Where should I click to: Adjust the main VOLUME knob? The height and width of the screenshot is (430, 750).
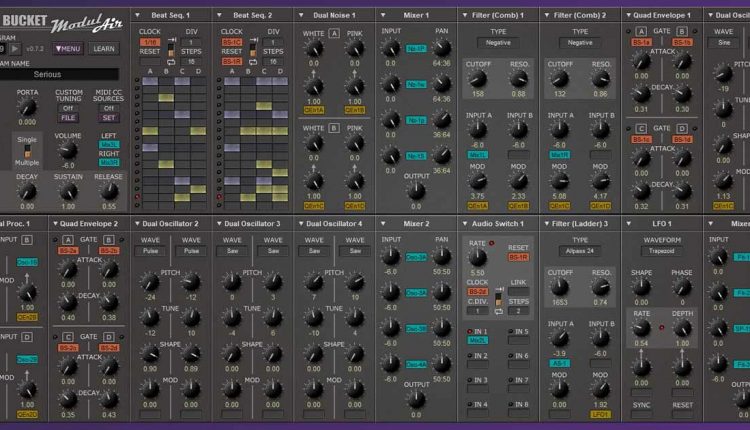[x=68, y=150]
